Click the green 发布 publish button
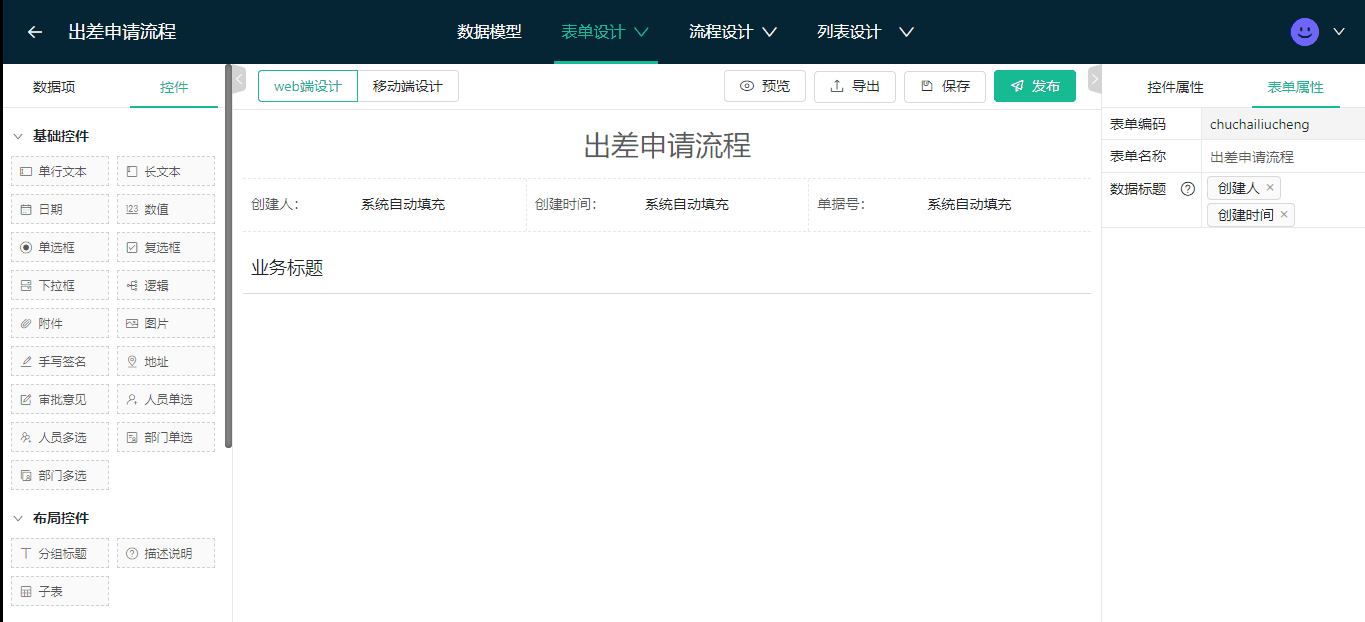The image size is (1365, 622). (1035, 86)
